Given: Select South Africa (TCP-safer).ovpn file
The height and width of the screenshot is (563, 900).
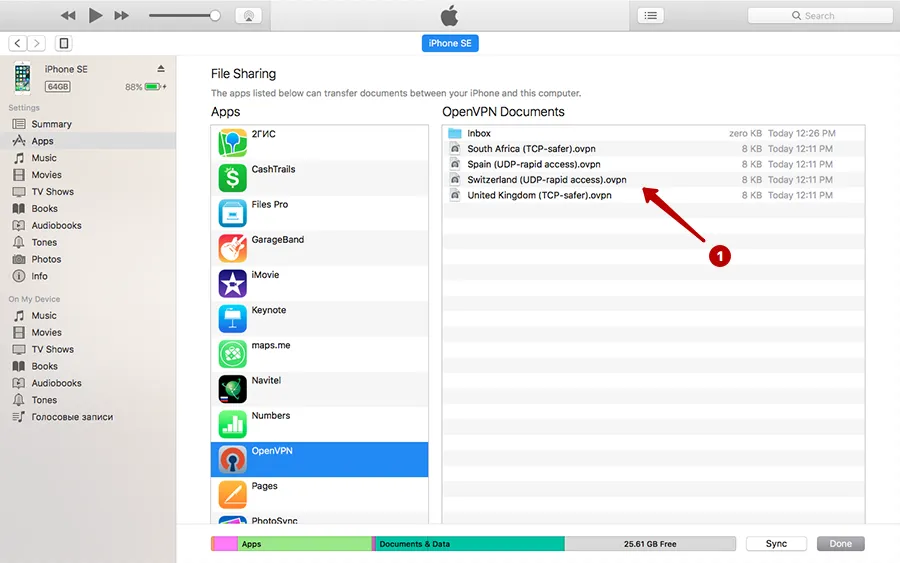Looking at the screenshot, I should (x=653, y=149).
